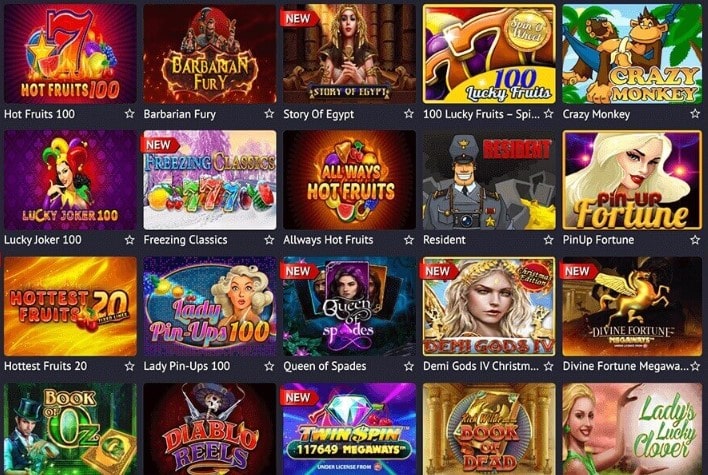Screen dimensions: 708x475
Task: Mark Lucky Joker 100 as favorite
Action: click(130, 240)
